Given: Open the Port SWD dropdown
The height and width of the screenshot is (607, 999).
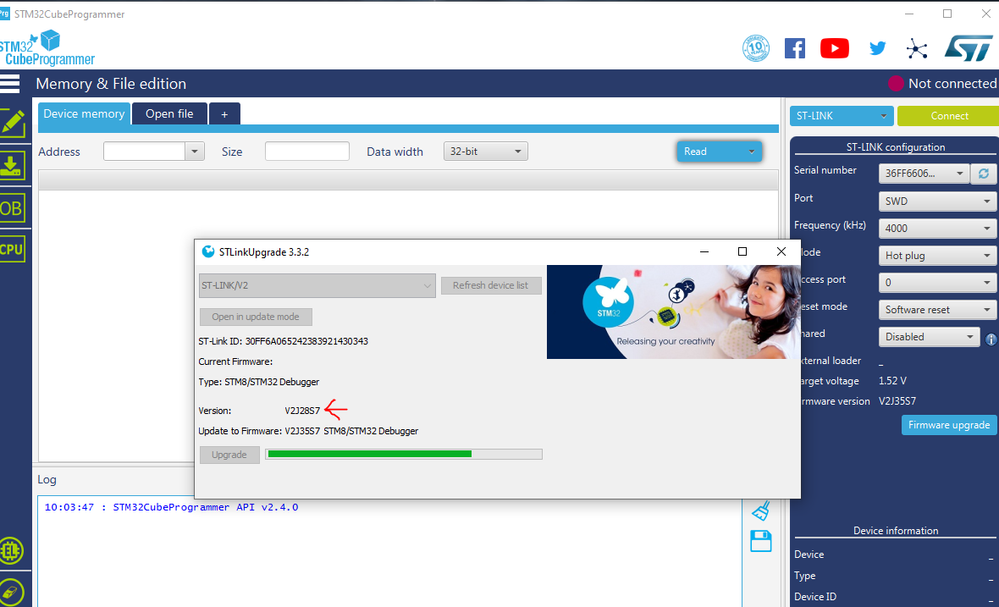Looking at the screenshot, I should (937, 201).
